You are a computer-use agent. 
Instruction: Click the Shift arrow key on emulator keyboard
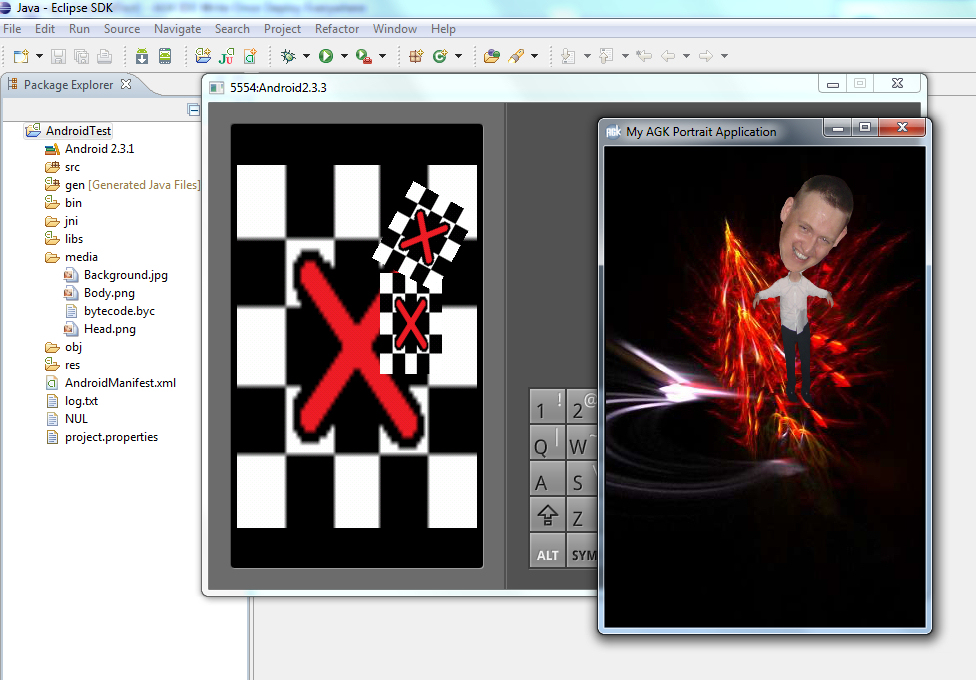[x=548, y=514]
